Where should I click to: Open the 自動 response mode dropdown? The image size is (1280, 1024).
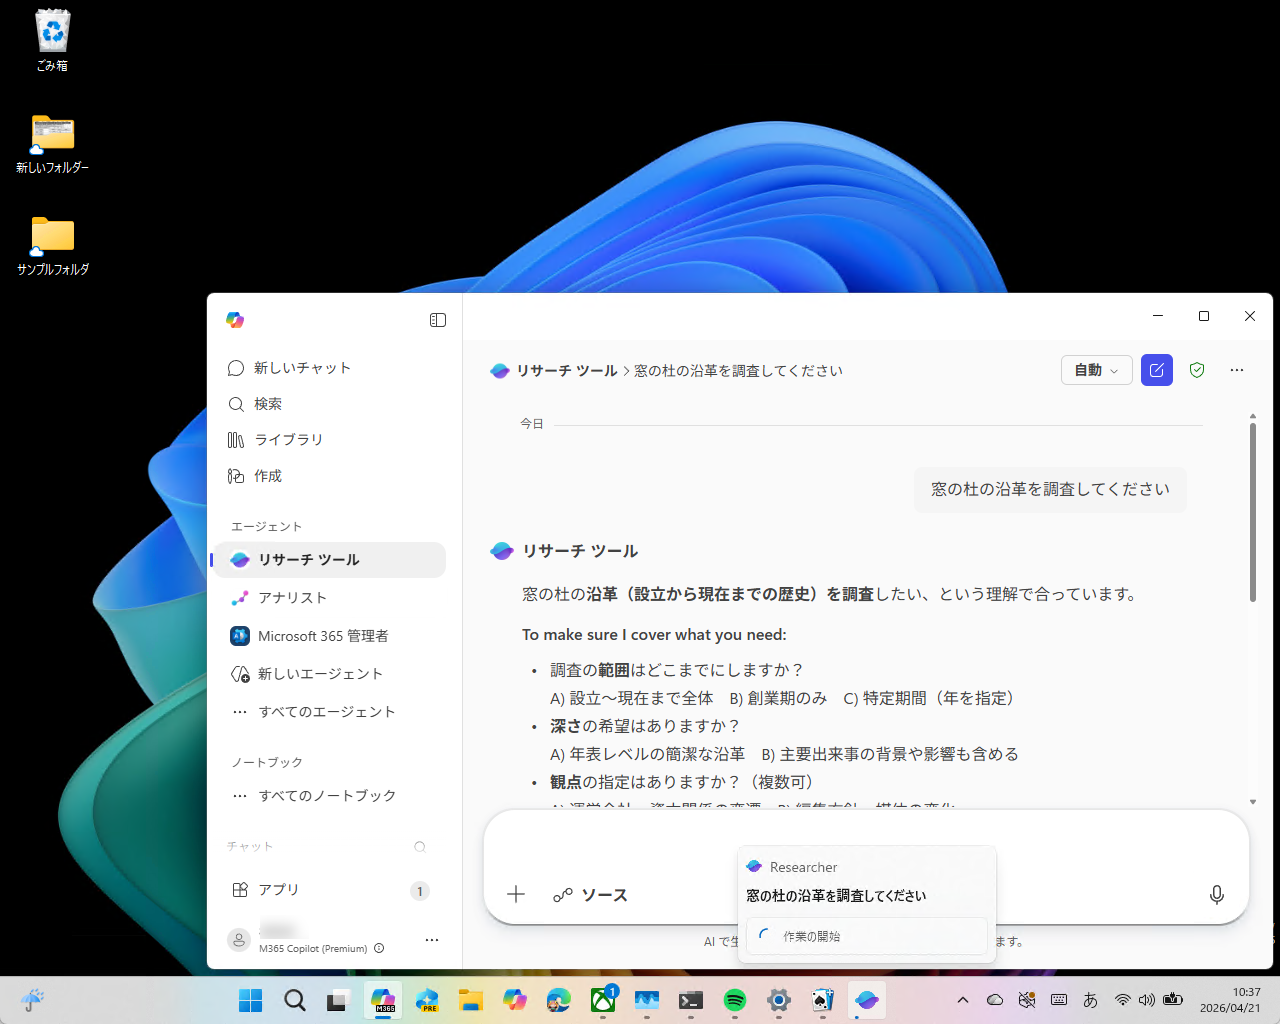pos(1095,369)
